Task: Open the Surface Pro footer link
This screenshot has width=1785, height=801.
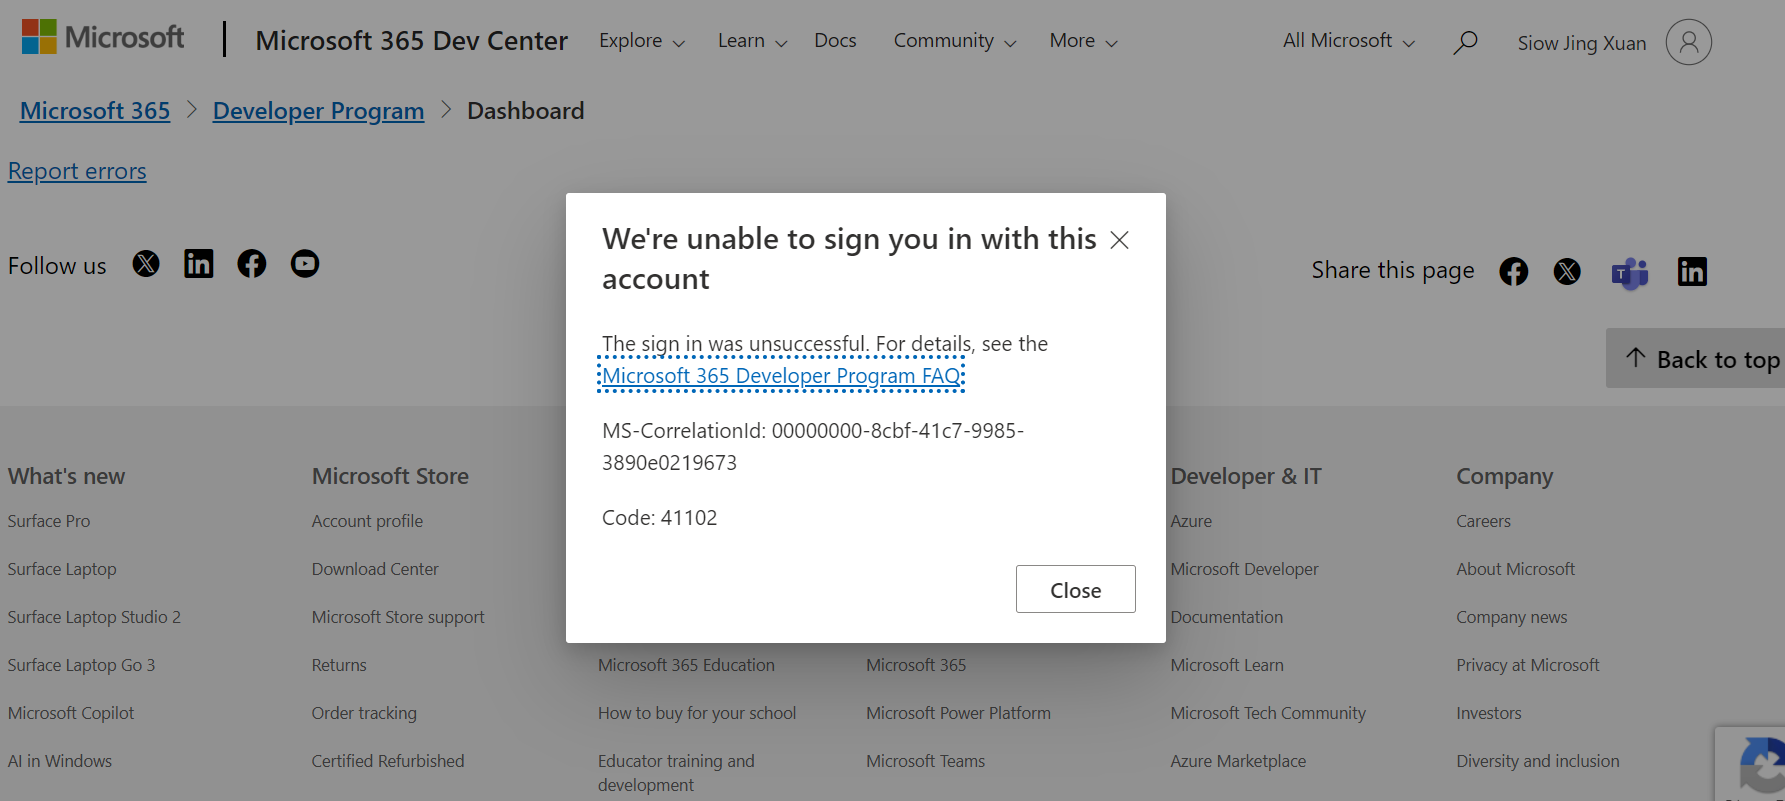Action: tap(49, 521)
